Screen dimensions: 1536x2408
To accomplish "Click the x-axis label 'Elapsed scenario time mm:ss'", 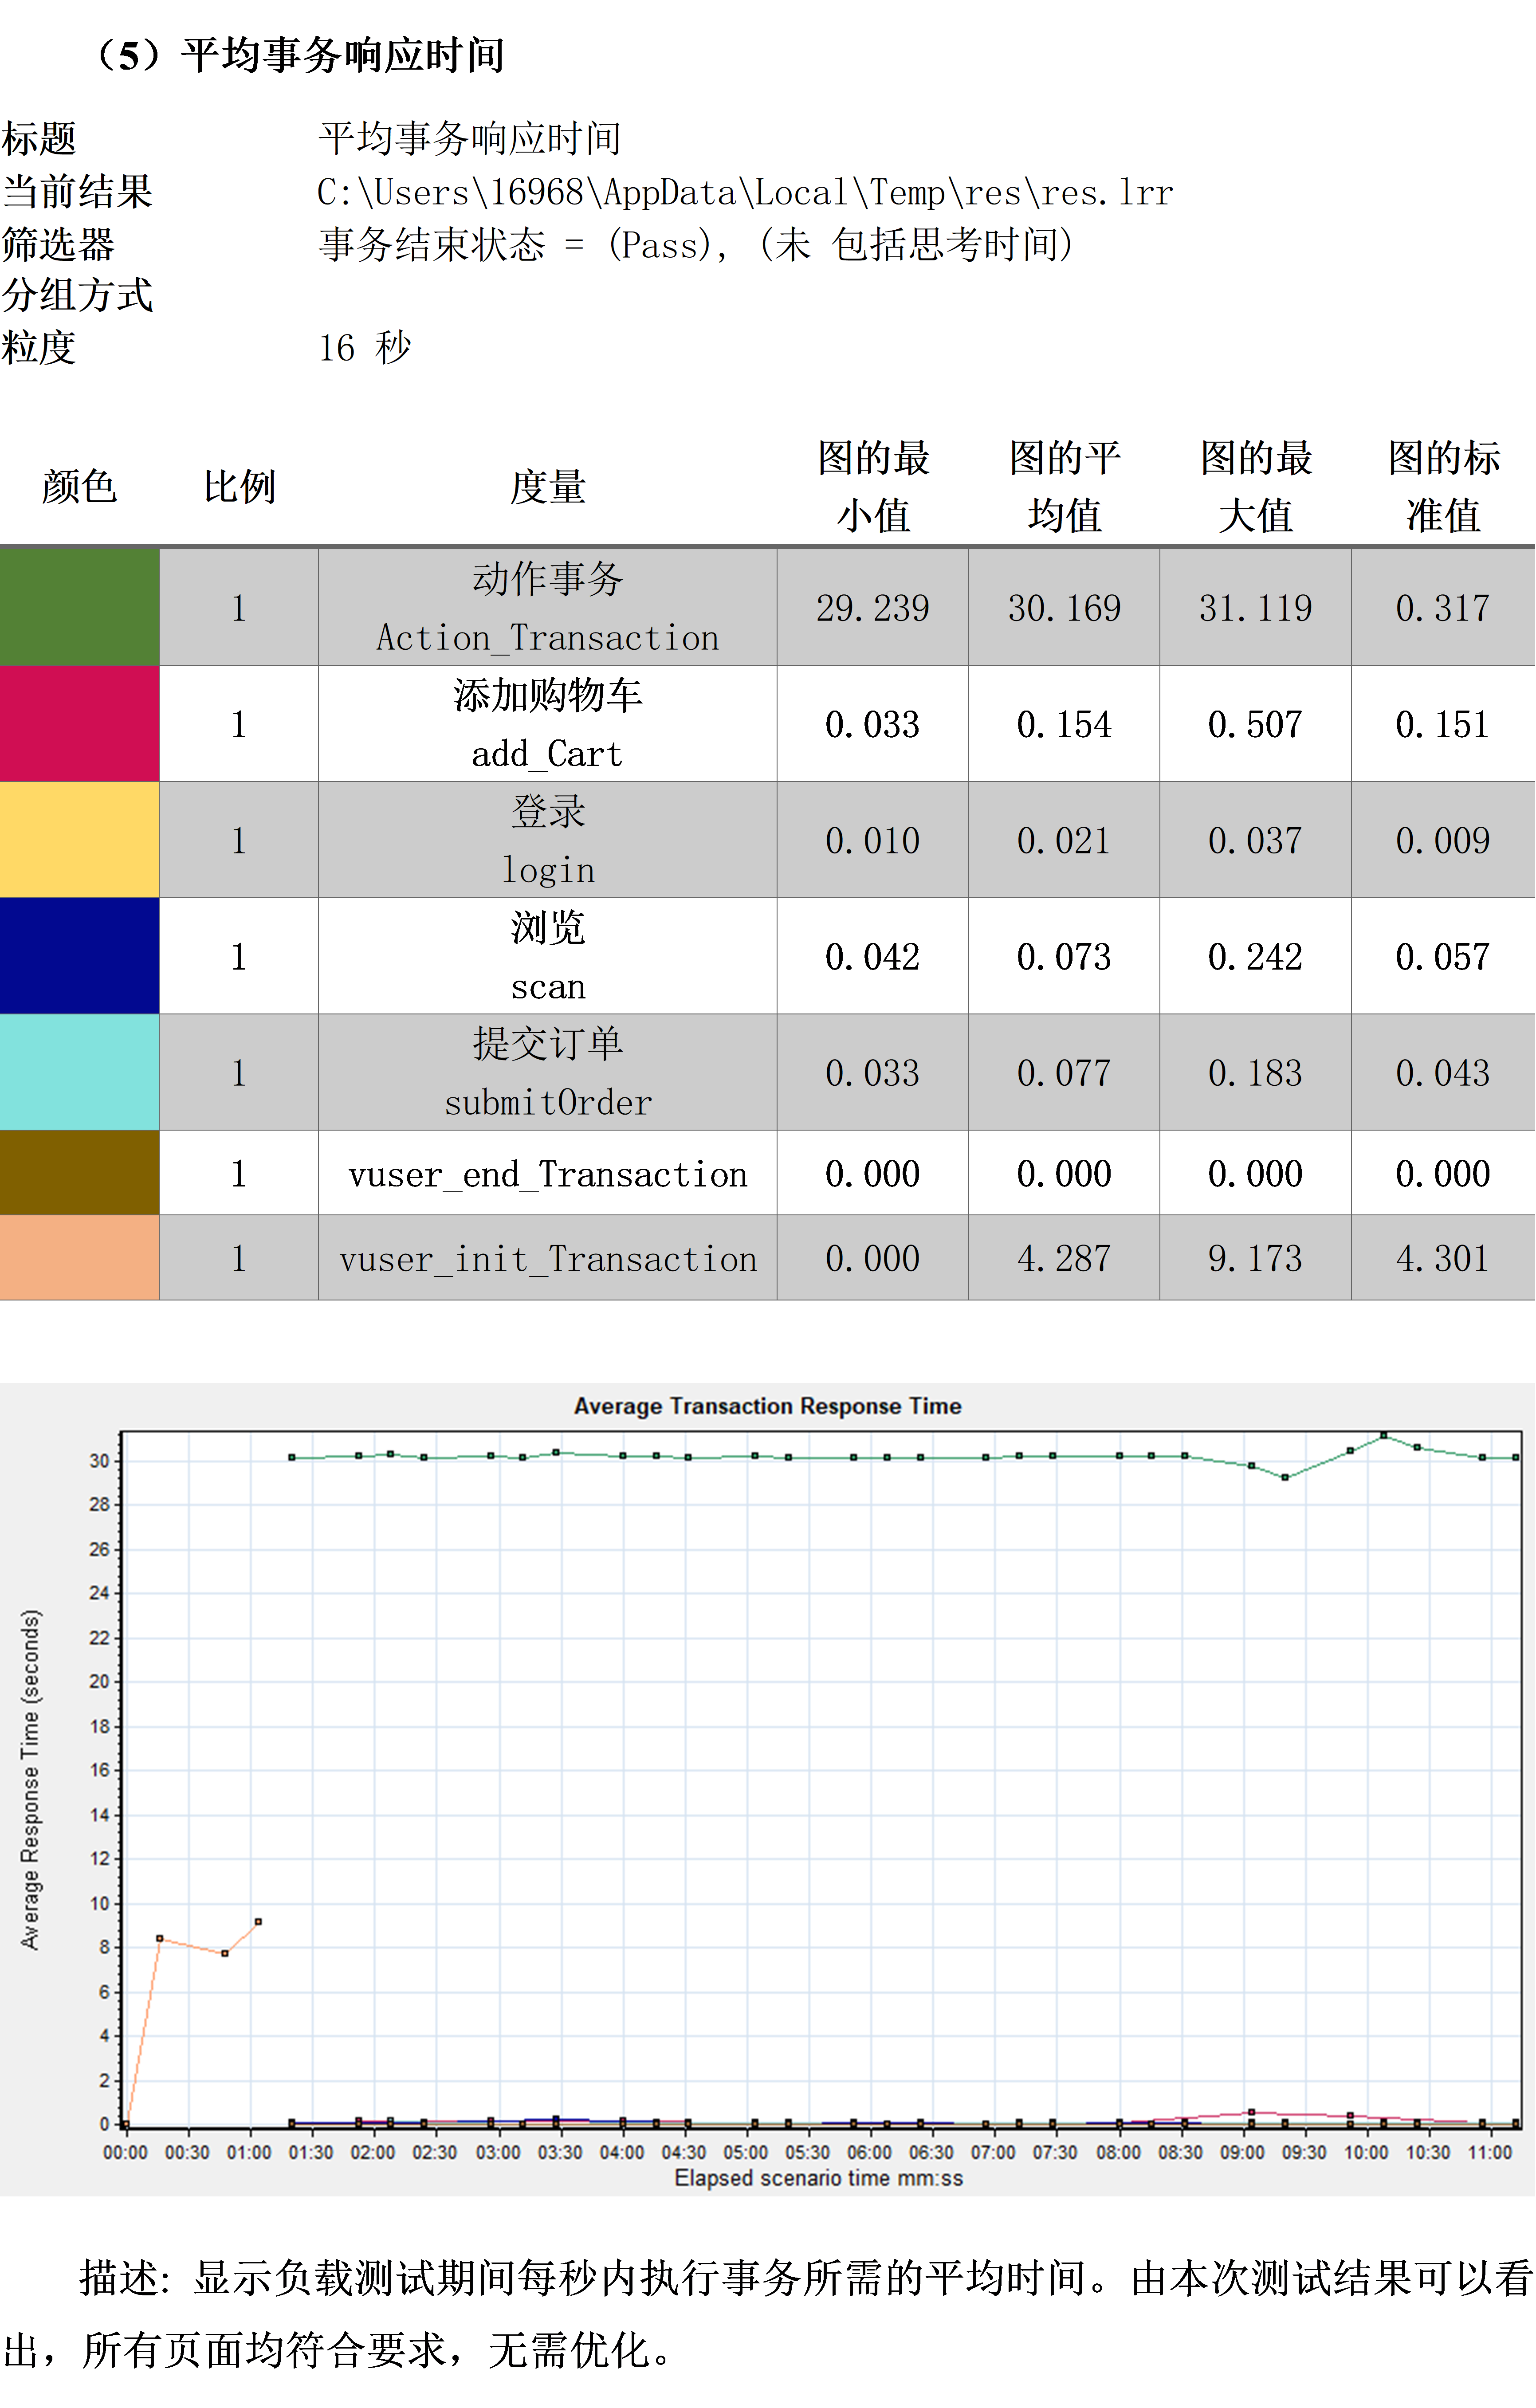I will click(819, 2178).
